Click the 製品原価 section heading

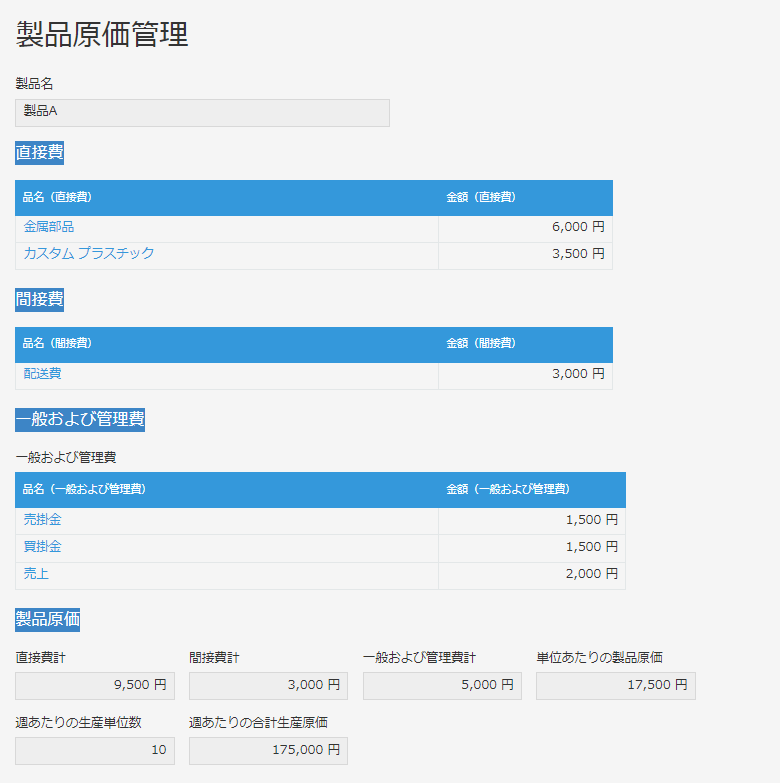click(x=47, y=619)
